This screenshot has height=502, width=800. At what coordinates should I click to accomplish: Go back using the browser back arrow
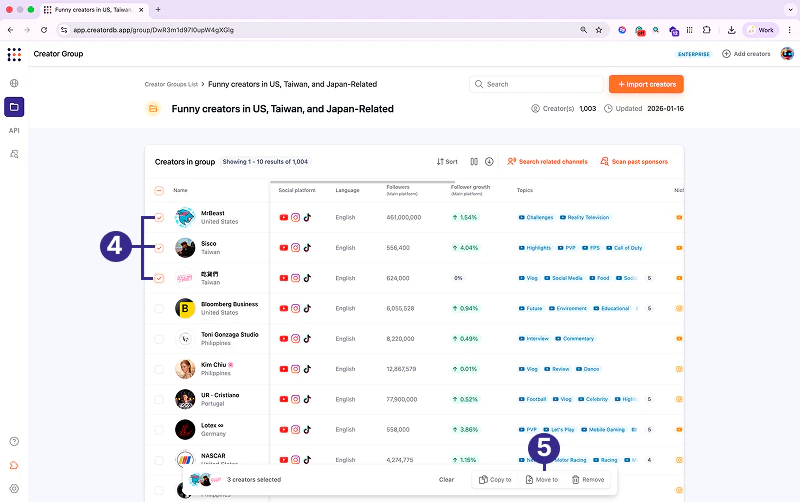tap(11, 30)
